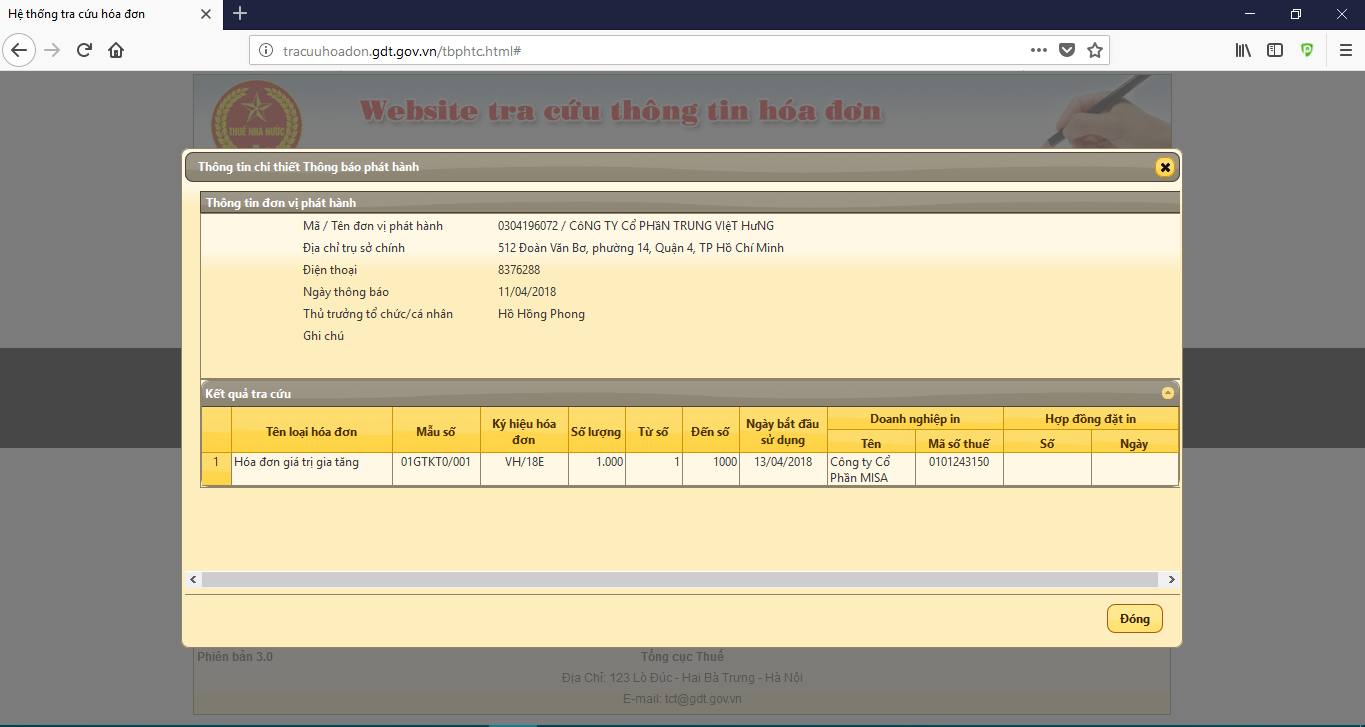Click tax code cell 0101243150
Viewport: 1365px width, 727px height.
click(x=959, y=470)
